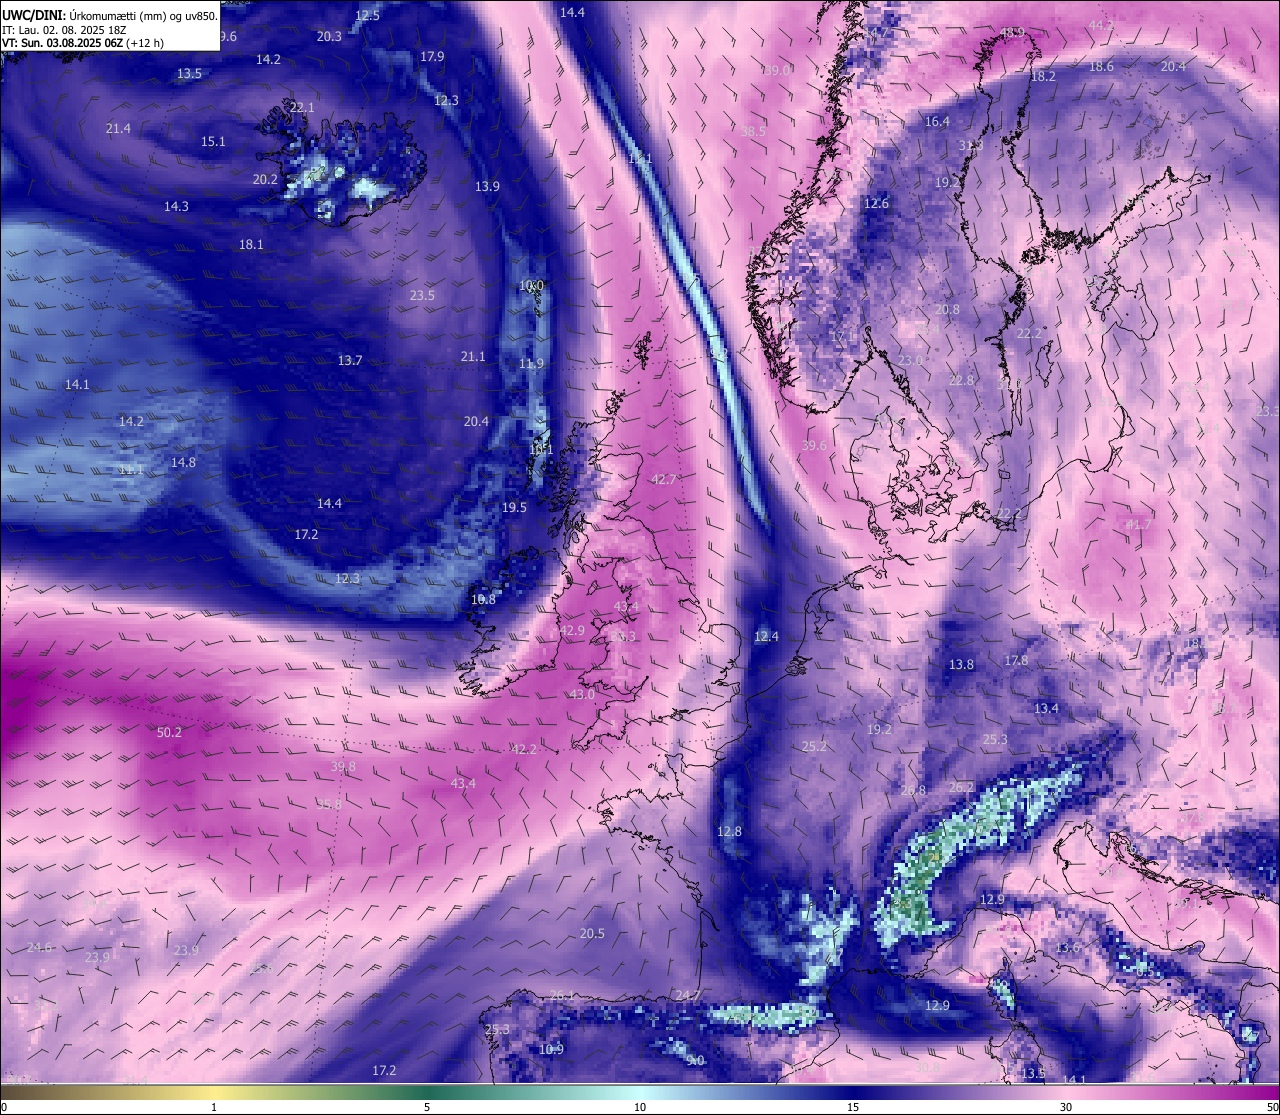Select the map value 42.9
Image resolution: width=1280 pixels, height=1115 pixels.
coord(572,630)
